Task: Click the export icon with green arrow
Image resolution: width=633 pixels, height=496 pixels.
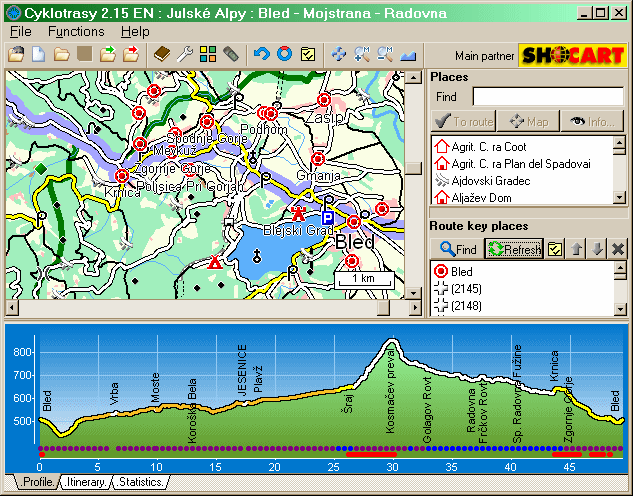Action: [108, 54]
